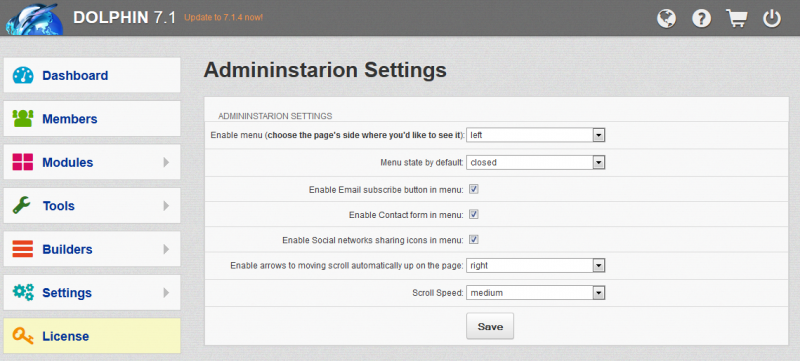The image size is (800, 361).
Task: Click the Admininstarion Settings page heading
Action: click(x=325, y=70)
